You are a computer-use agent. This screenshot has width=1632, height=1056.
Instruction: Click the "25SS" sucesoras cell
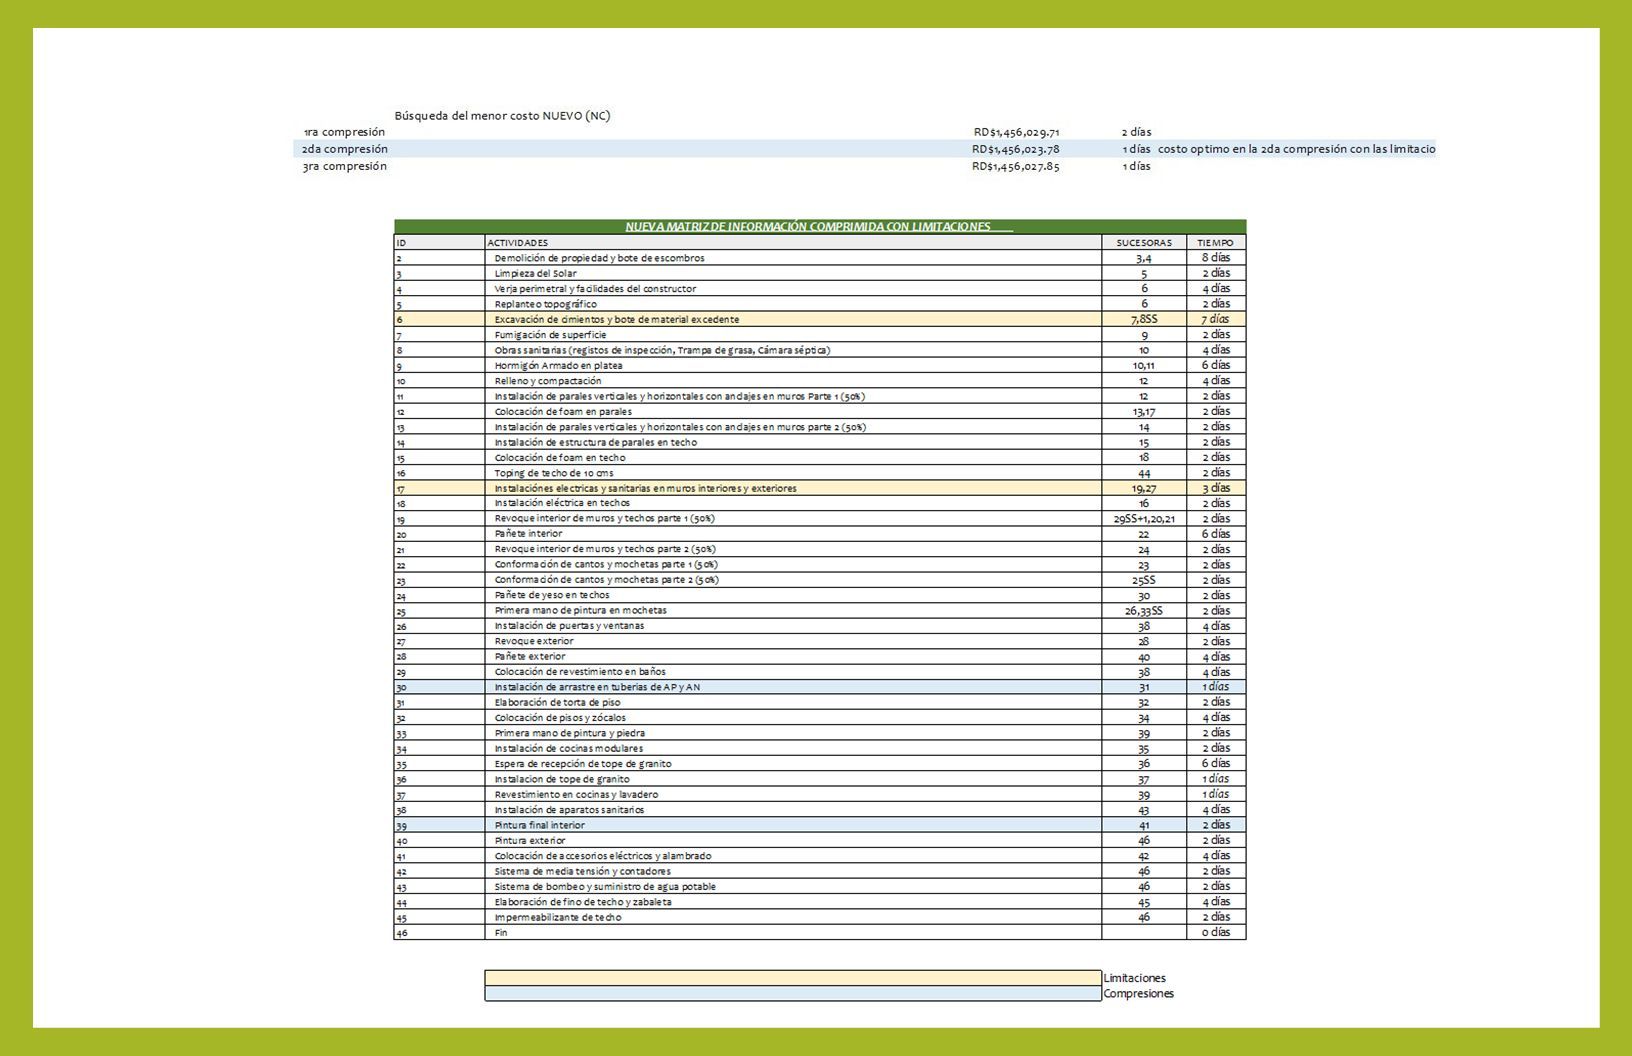click(x=1144, y=580)
